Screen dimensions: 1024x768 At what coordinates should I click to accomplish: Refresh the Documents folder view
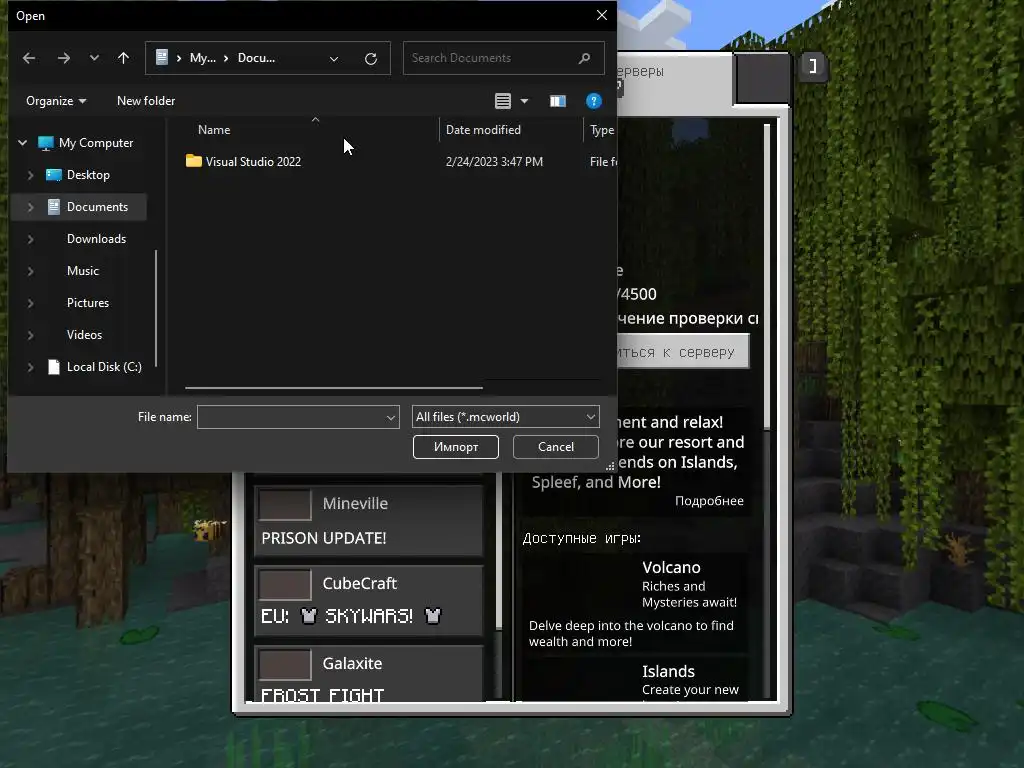point(371,59)
